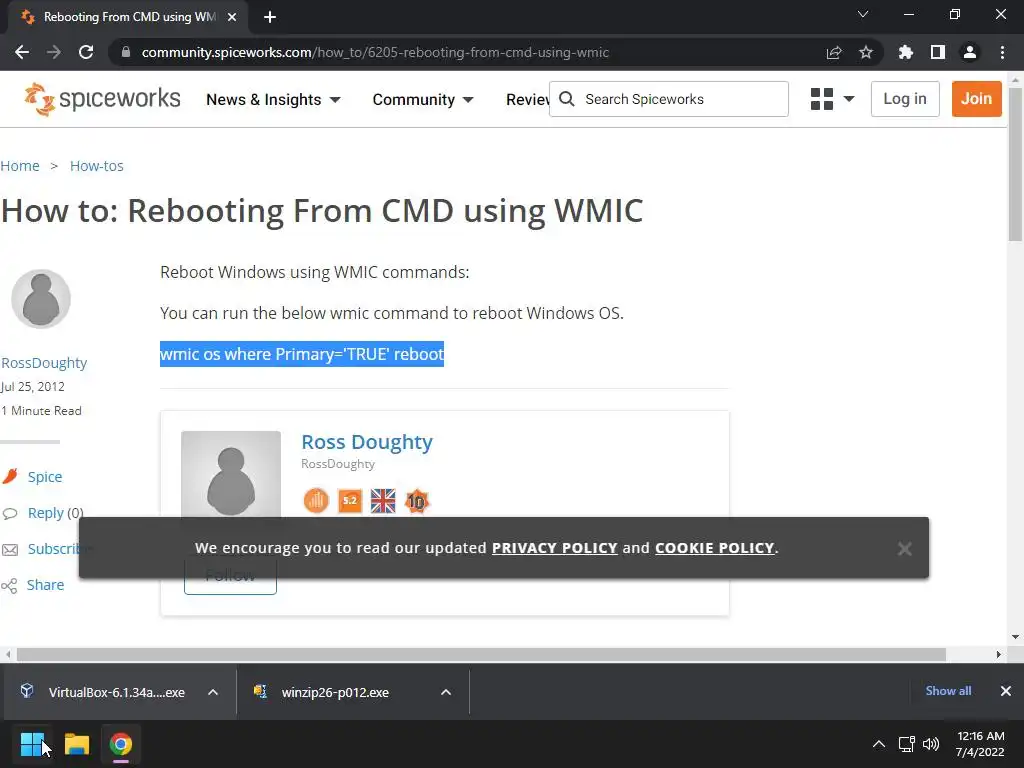The height and width of the screenshot is (768, 1024).
Task: Click the browser forward arrow
Action: coord(54,52)
